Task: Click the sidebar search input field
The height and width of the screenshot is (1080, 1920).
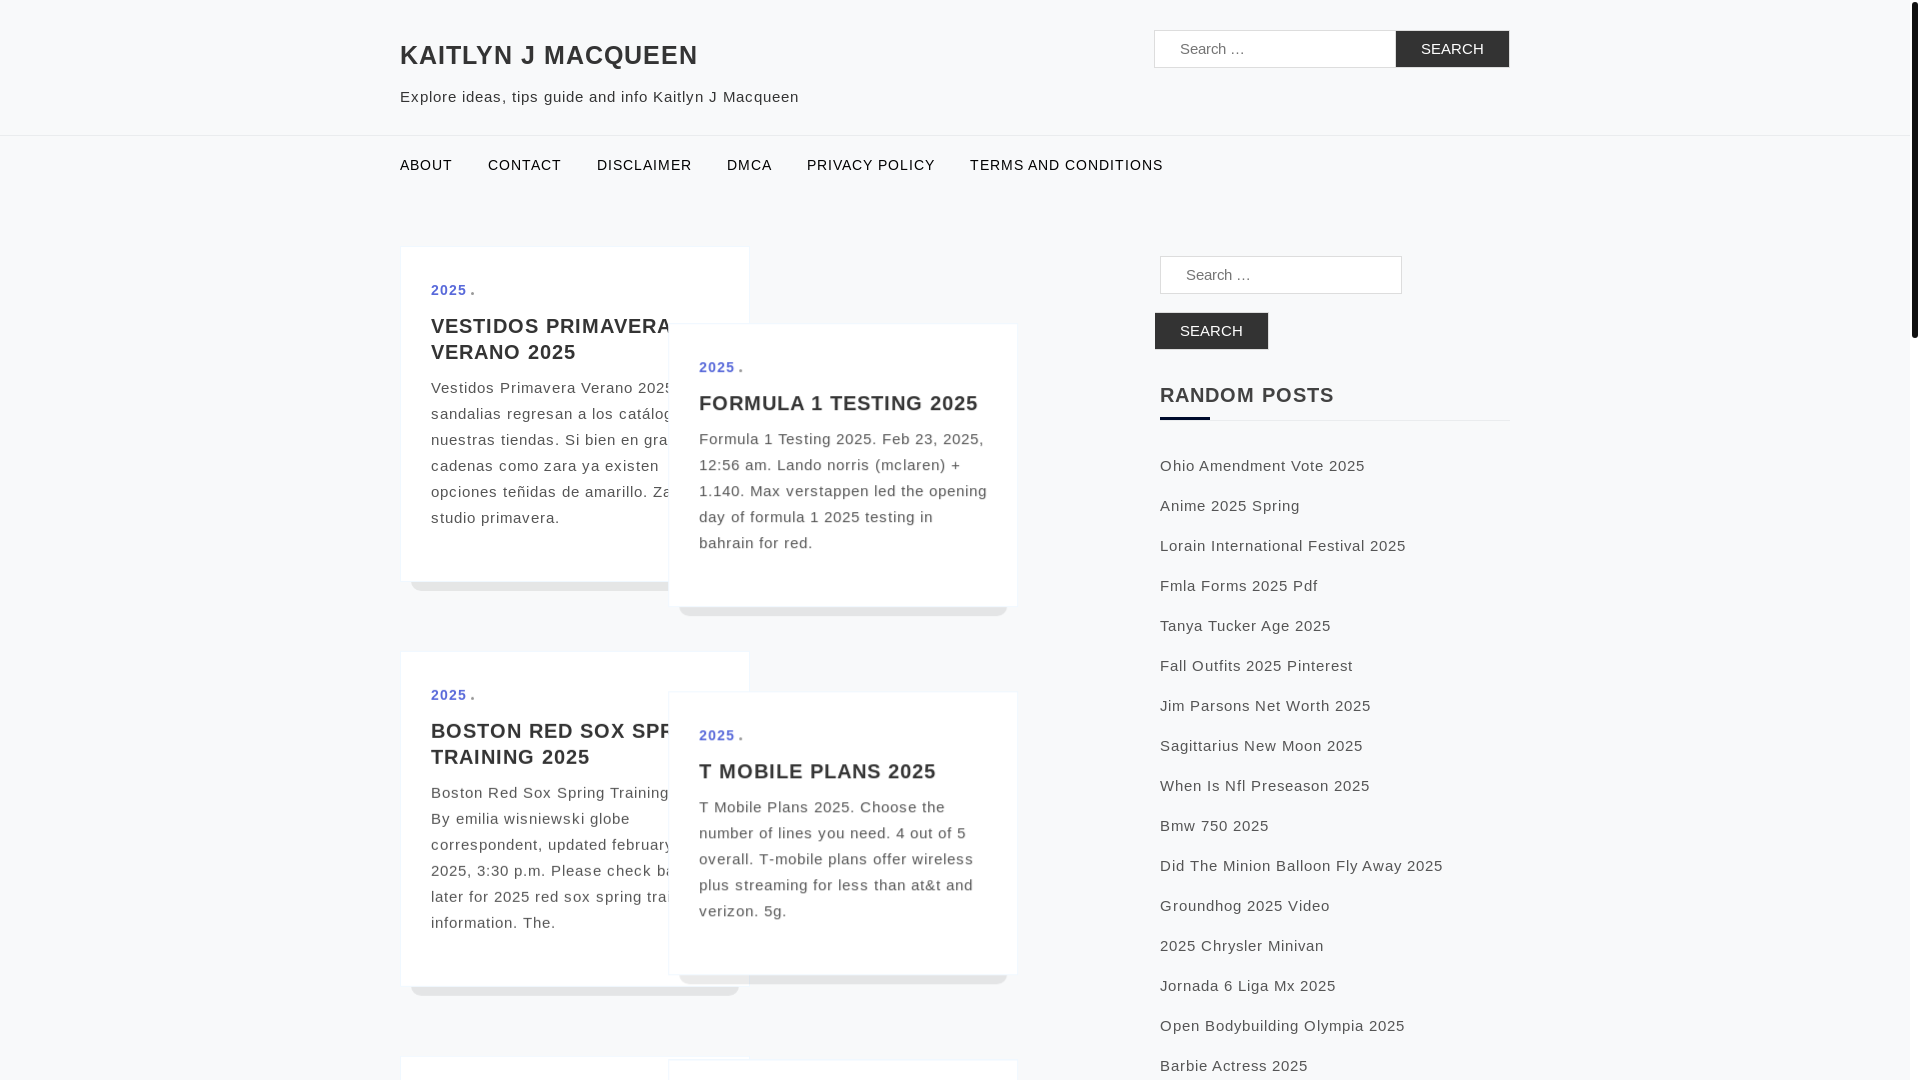Action: 1280,275
